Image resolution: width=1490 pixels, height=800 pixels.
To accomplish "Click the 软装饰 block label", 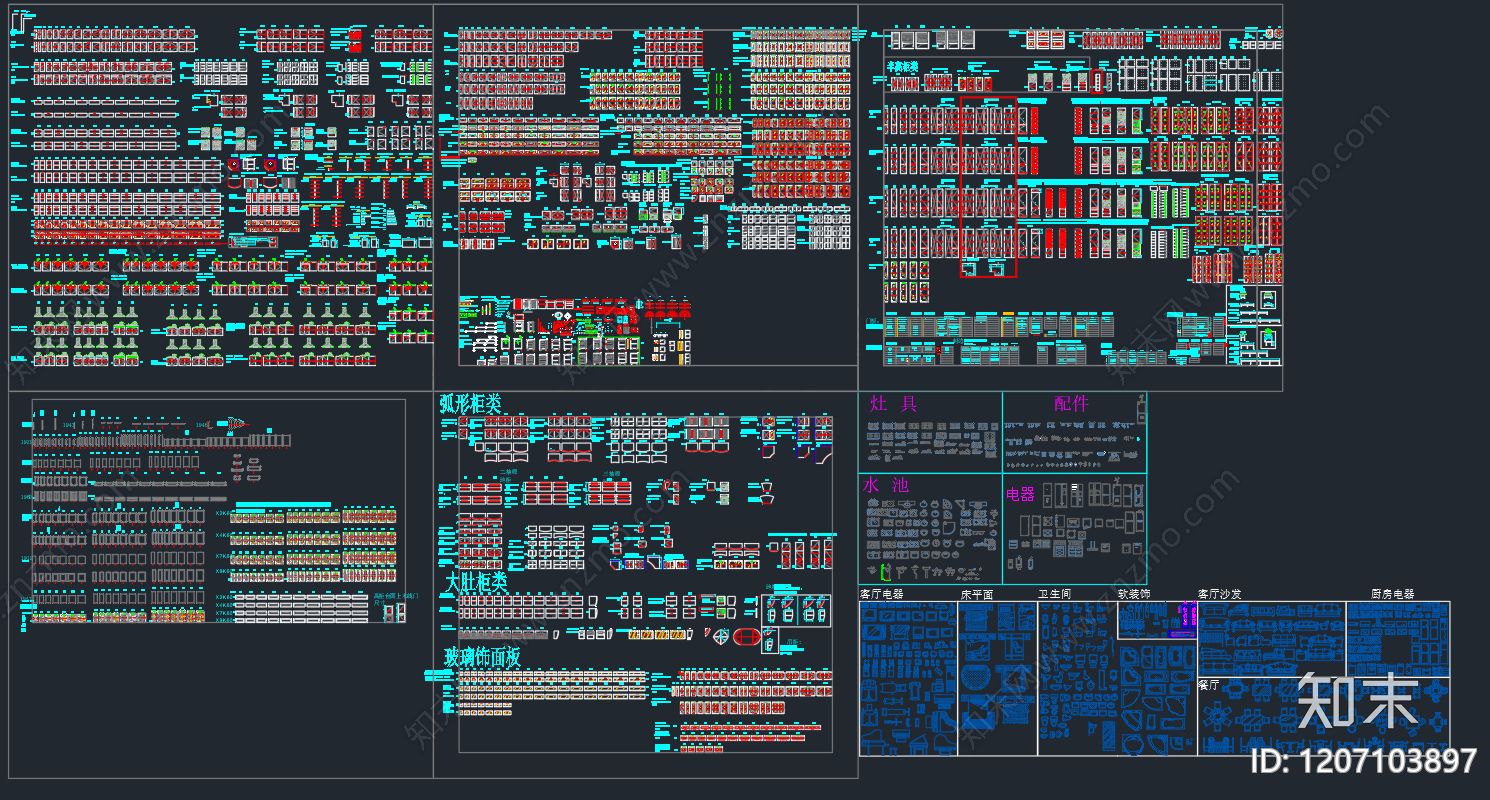I will pos(1134,594).
